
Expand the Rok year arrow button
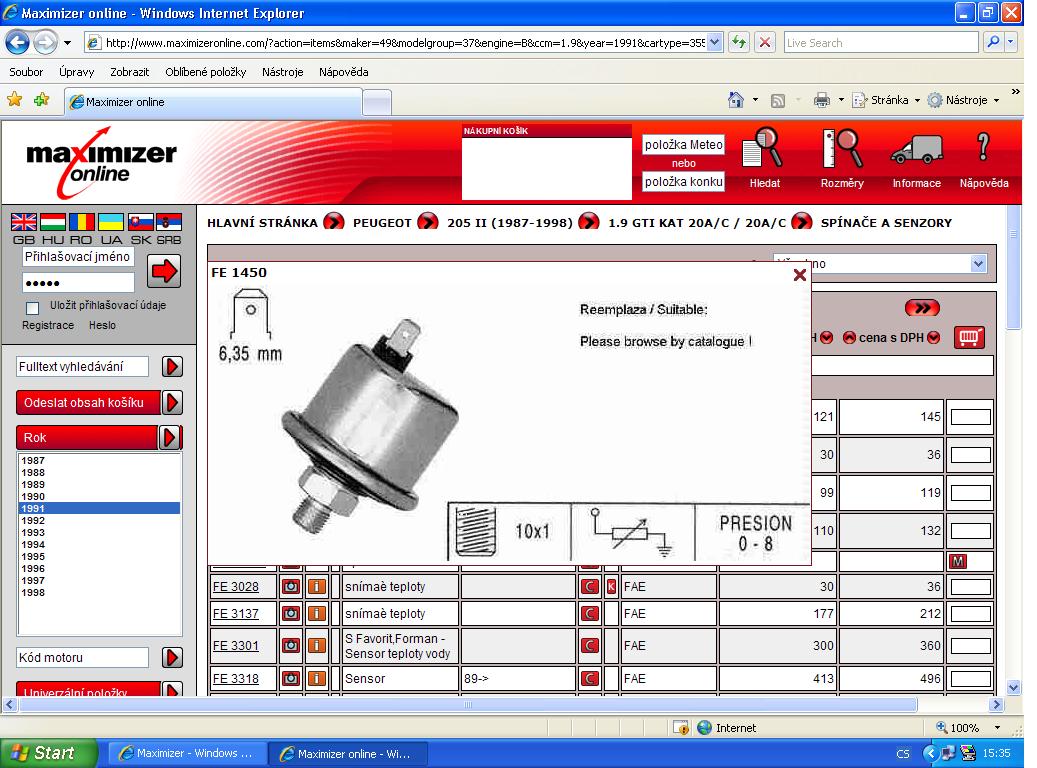170,438
